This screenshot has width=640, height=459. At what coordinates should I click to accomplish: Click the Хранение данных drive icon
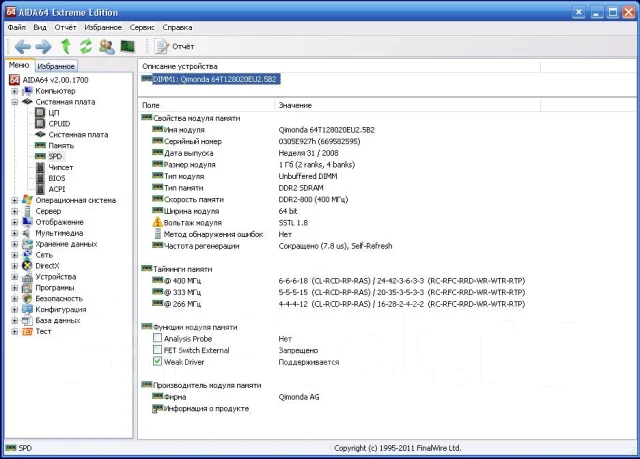click(27, 244)
